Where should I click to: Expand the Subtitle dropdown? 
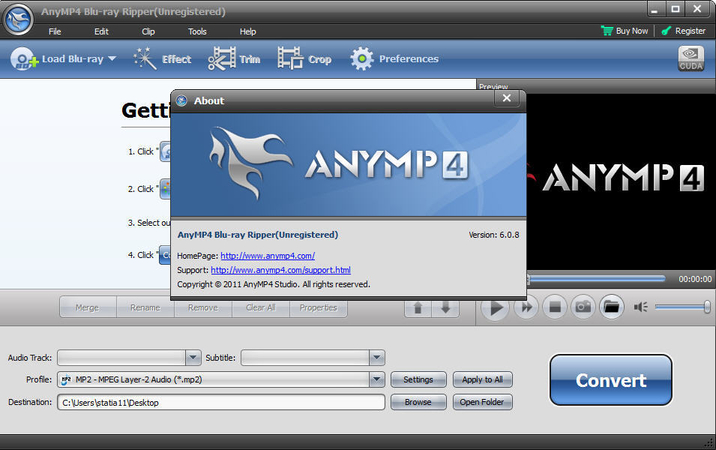pyautogui.click(x=377, y=357)
